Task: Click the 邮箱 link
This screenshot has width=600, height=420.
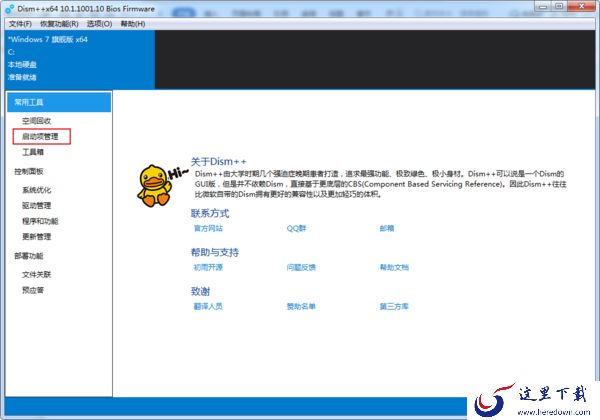Action: (387, 228)
